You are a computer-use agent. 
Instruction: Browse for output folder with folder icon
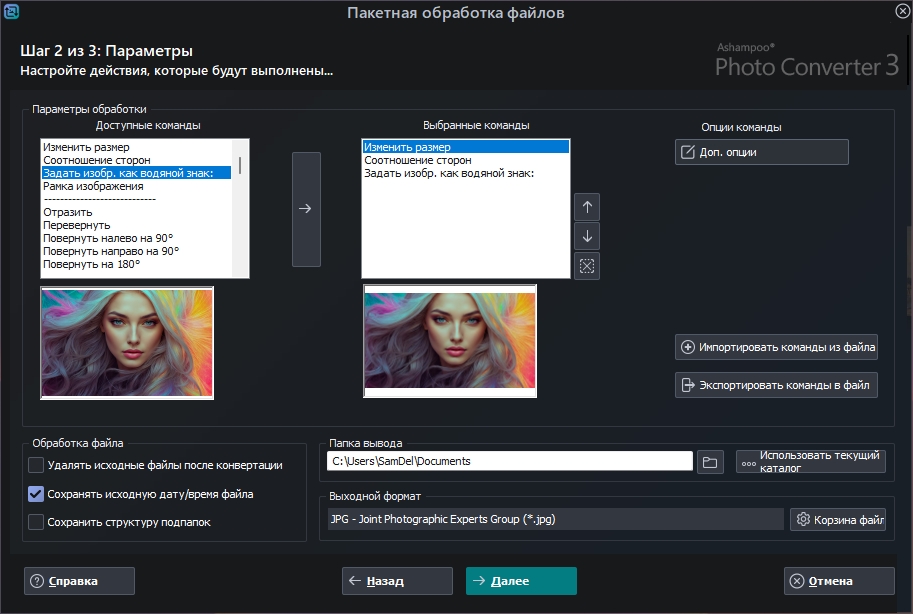point(710,461)
